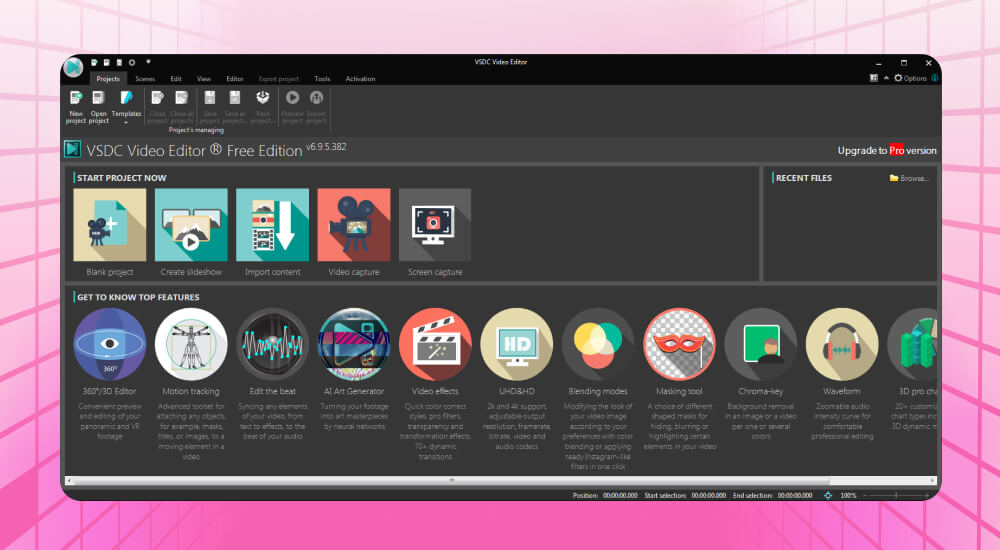Open the Edit ribbon tab
Viewport: 1000px width, 550px height.
[x=176, y=79]
